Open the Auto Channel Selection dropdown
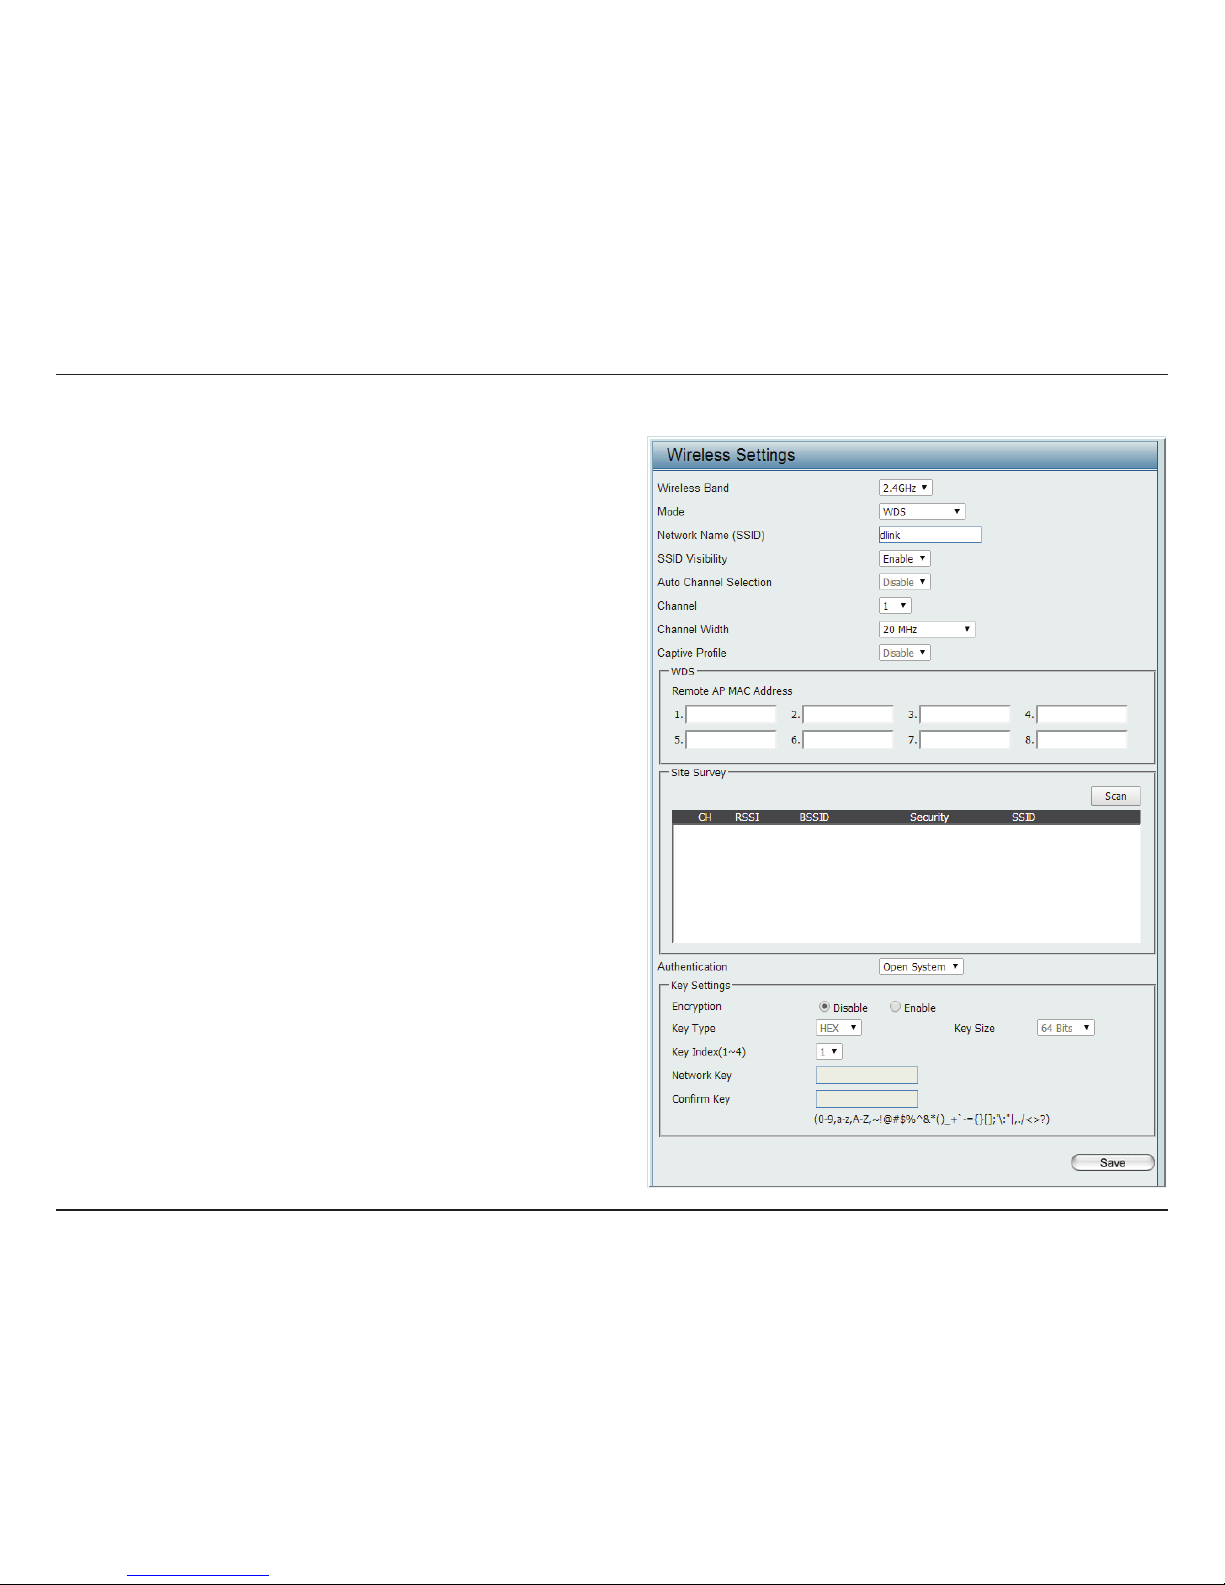 [x=905, y=582]
